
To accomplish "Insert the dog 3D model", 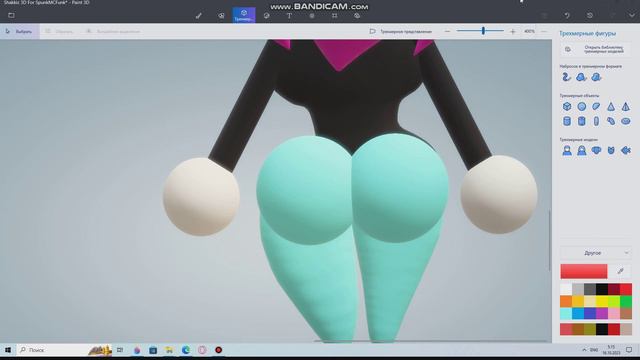I will tap(596, 151).
